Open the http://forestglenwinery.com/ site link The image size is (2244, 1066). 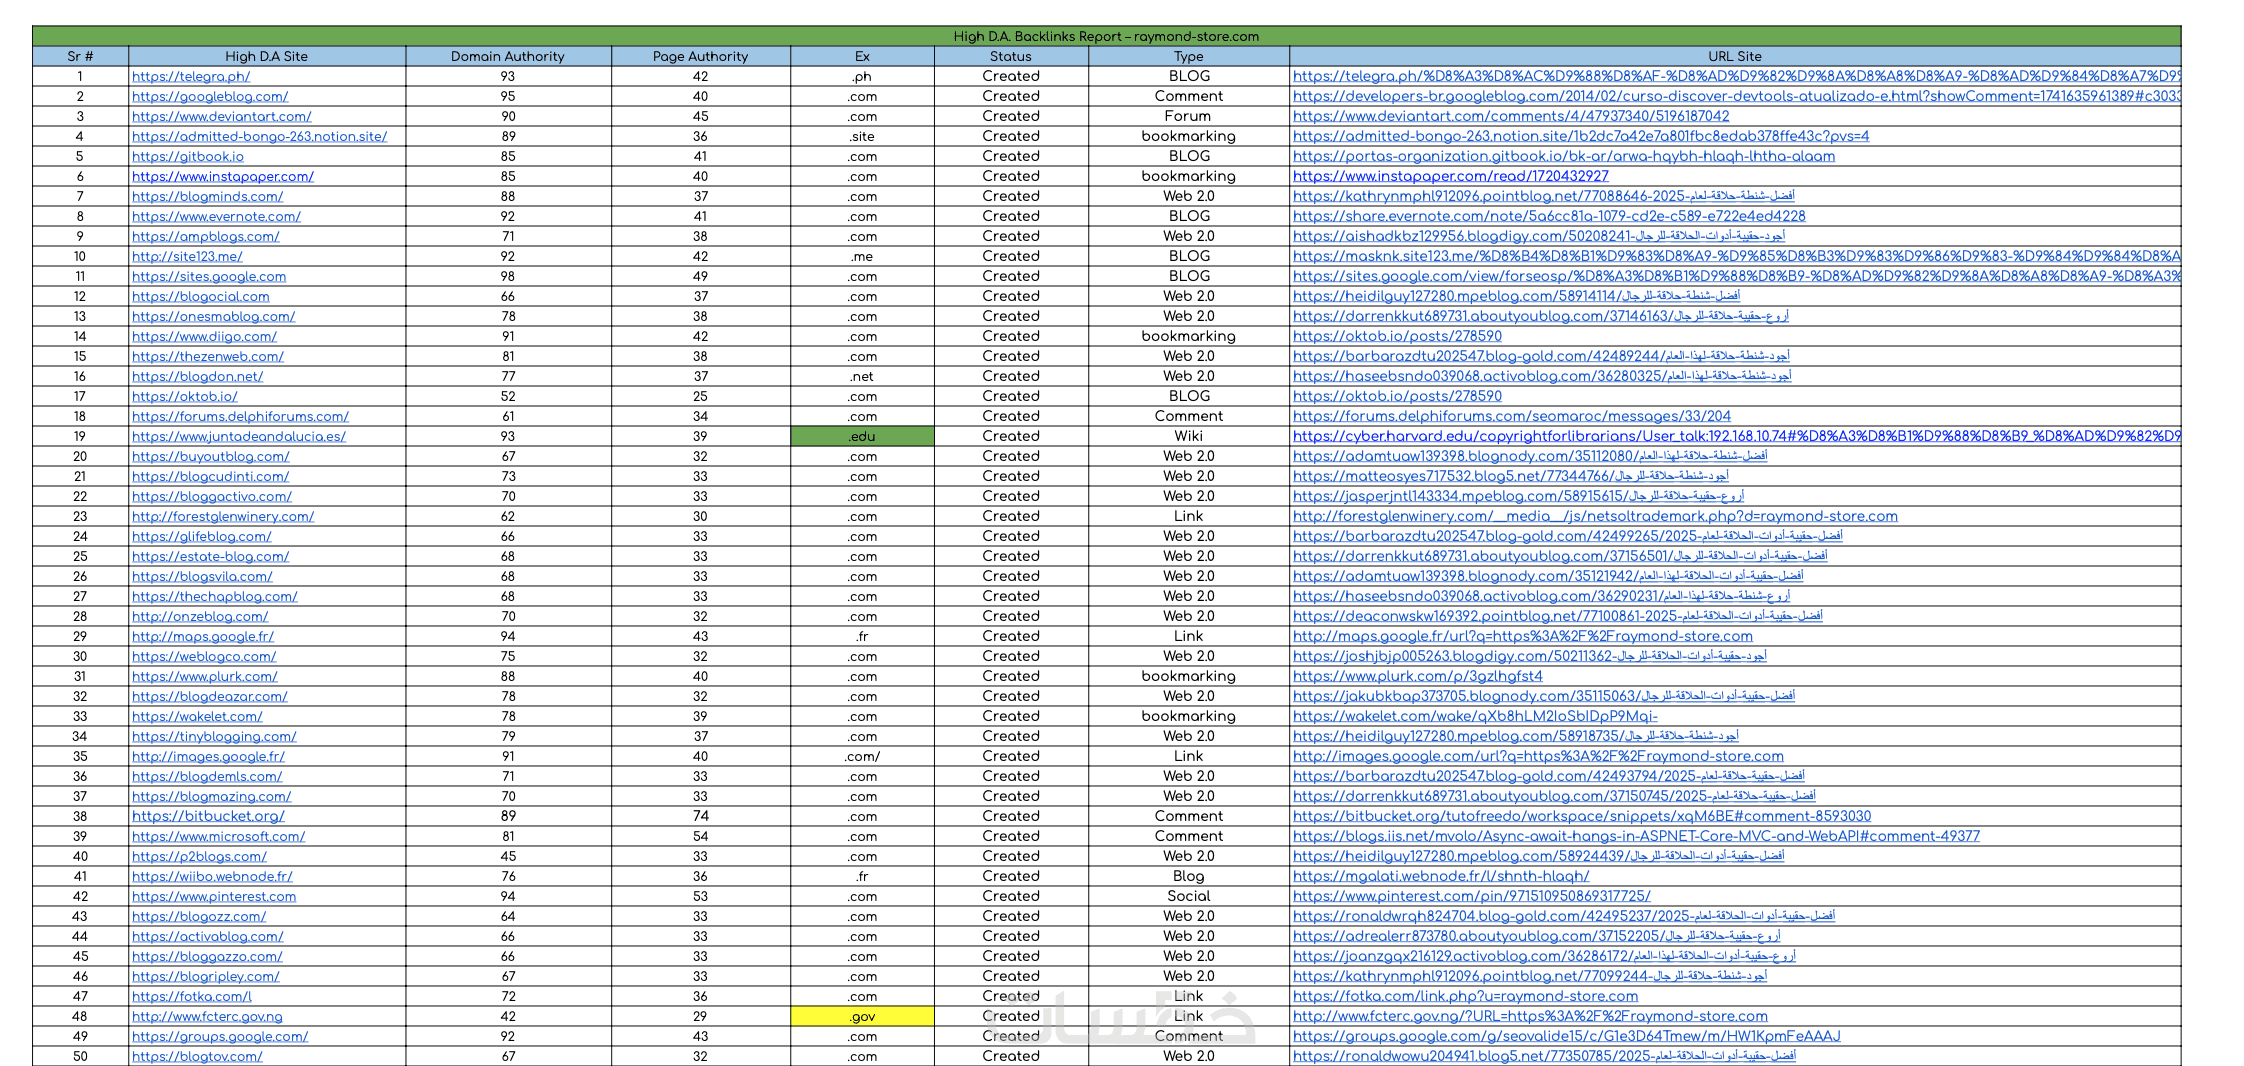[x=223, y=516]
